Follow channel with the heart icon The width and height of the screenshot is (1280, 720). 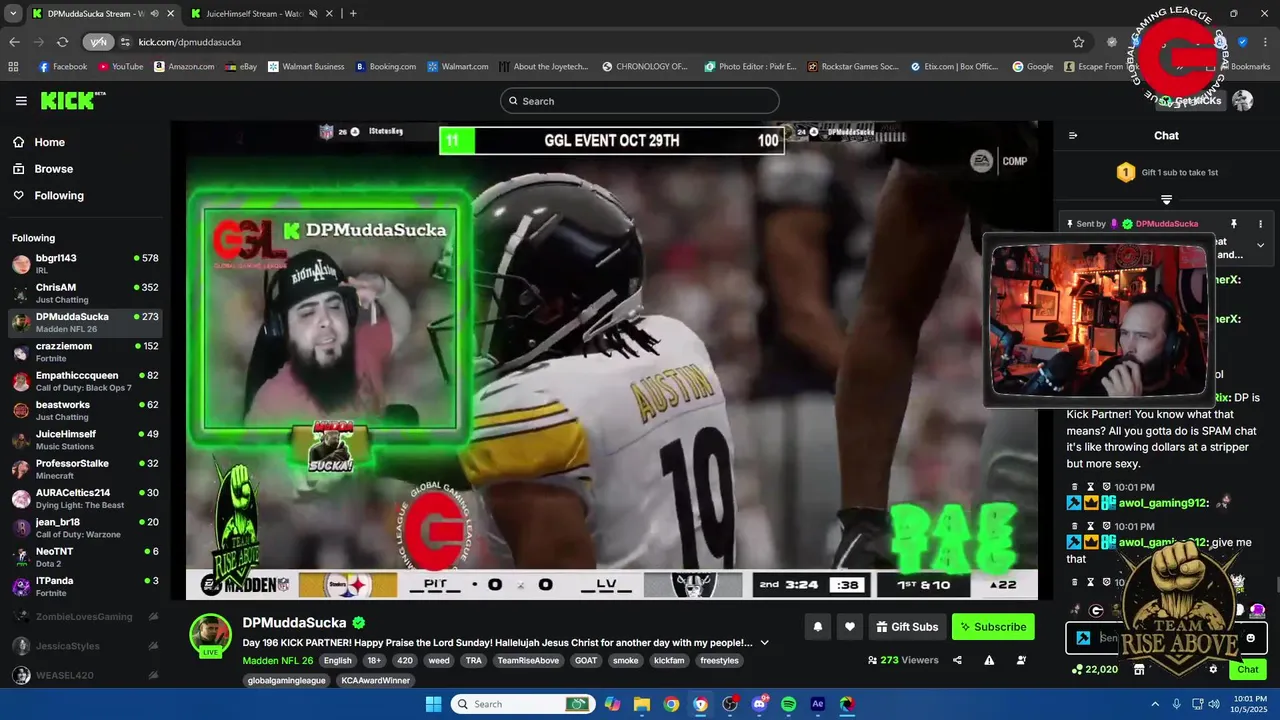click(x=849, y=627)
